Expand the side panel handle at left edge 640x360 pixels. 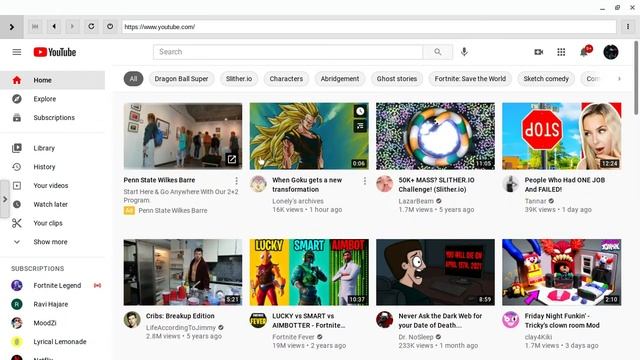pyautogui.click(x=4, y=199)
